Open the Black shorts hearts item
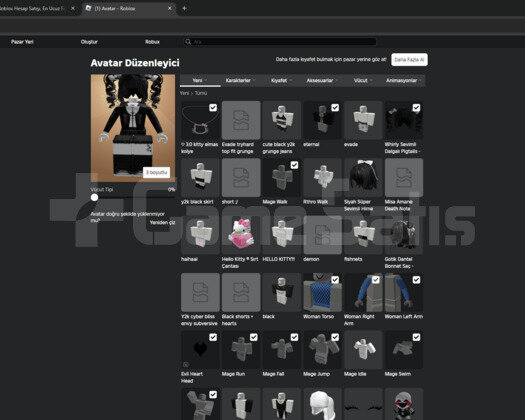This screenshot has height=420, width=525. tap(241, 292)
